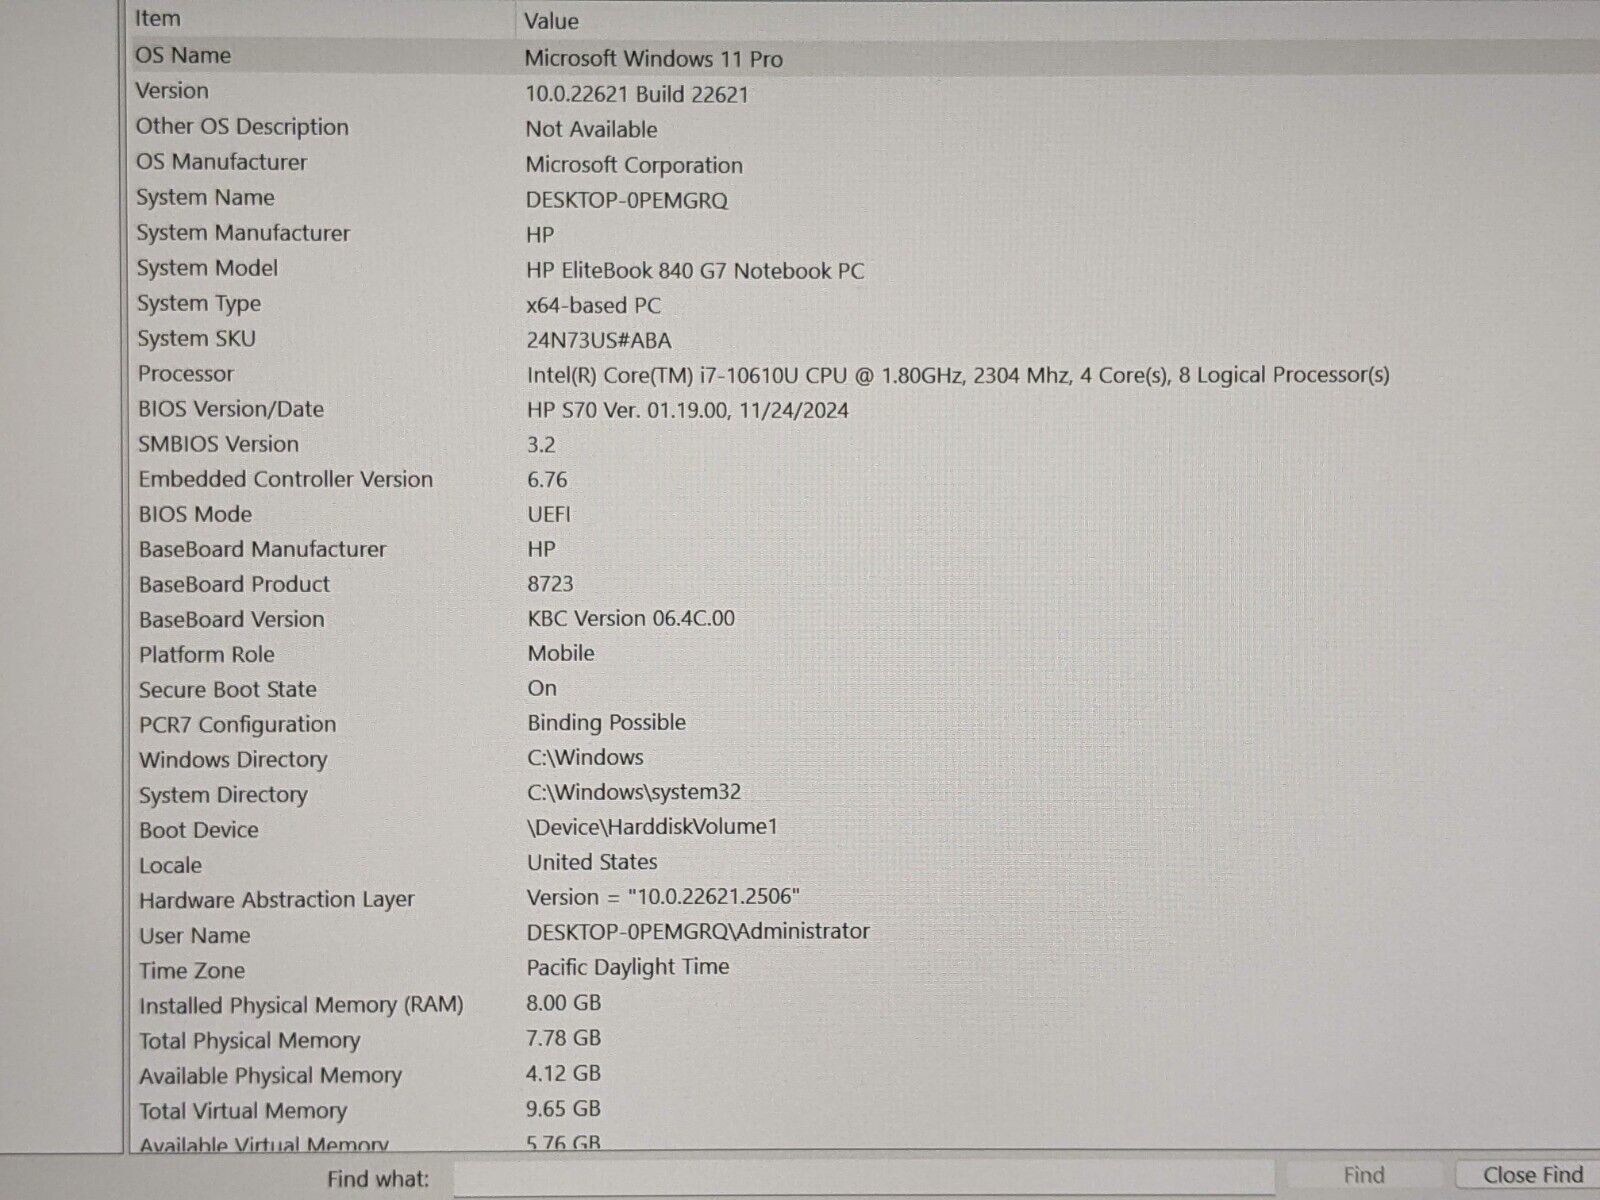
Task: Select the Hardware Abstraction Layer row
Action: [277, 900]
